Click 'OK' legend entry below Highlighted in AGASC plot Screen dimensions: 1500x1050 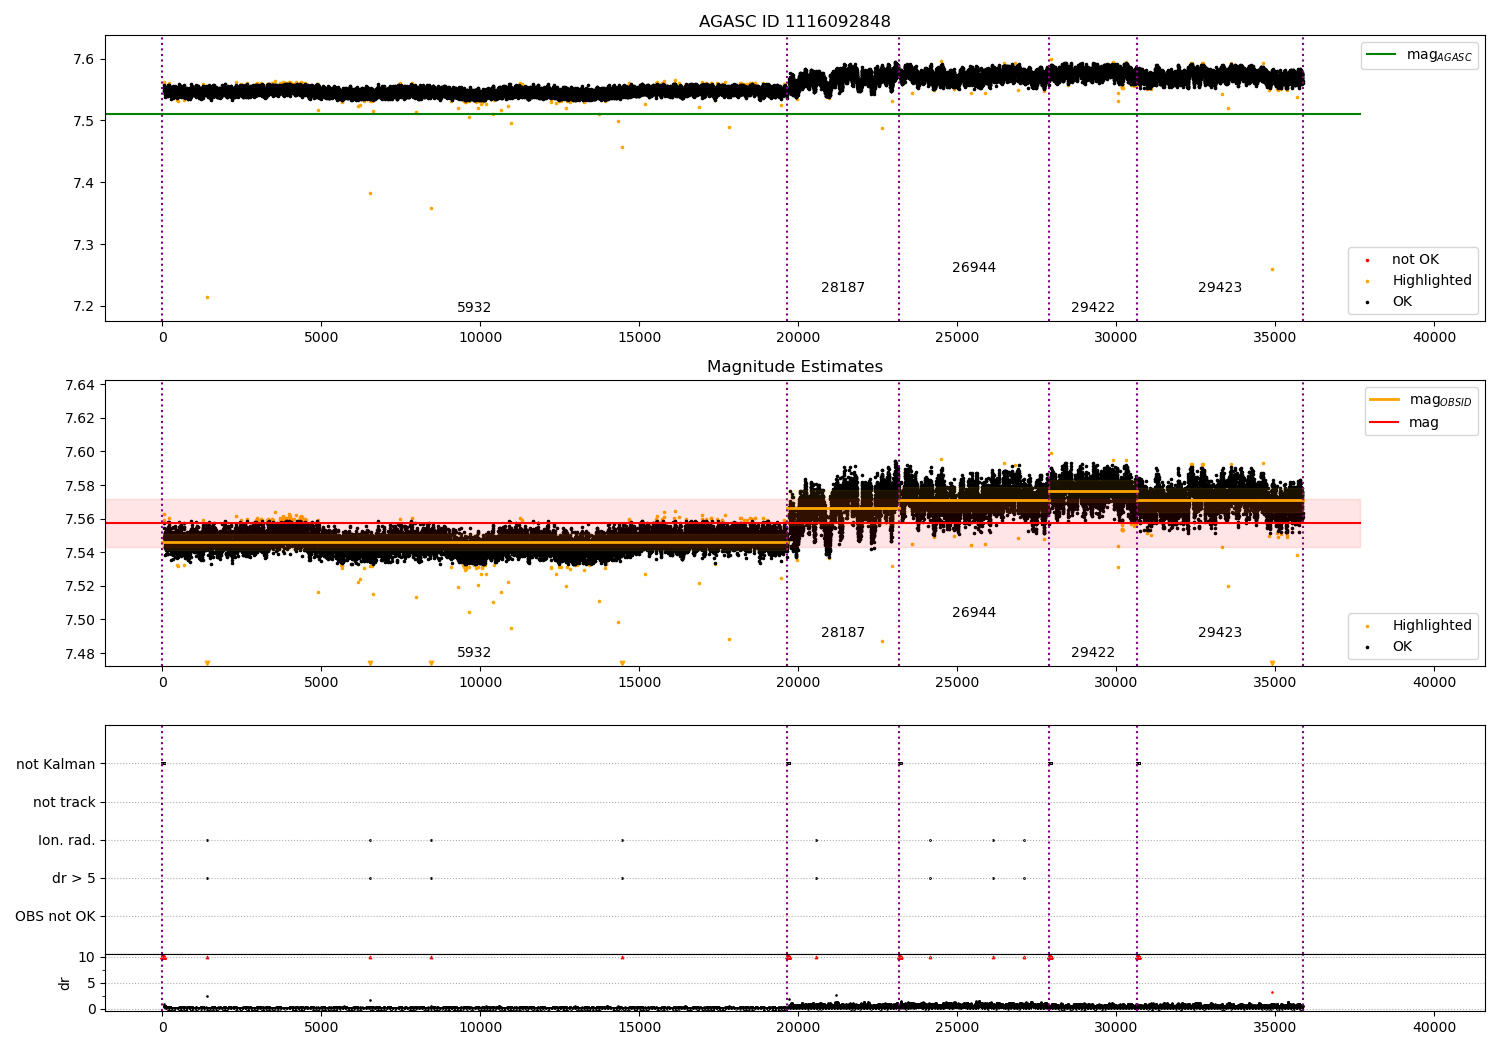click(x=1402, y=302)
